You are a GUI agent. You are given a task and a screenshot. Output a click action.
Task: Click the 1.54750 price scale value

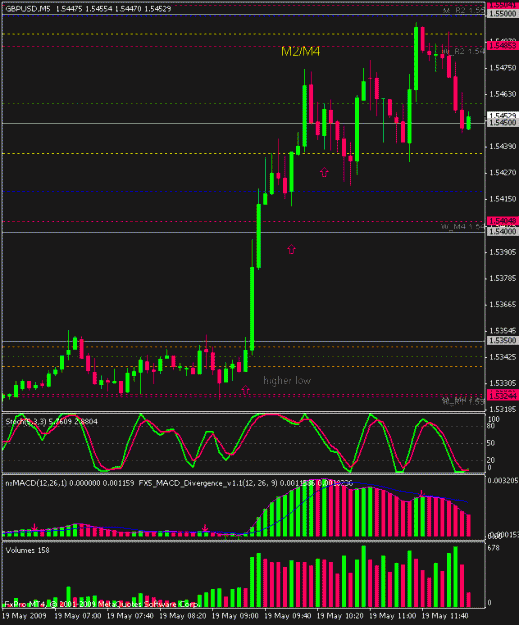point(503,68)
